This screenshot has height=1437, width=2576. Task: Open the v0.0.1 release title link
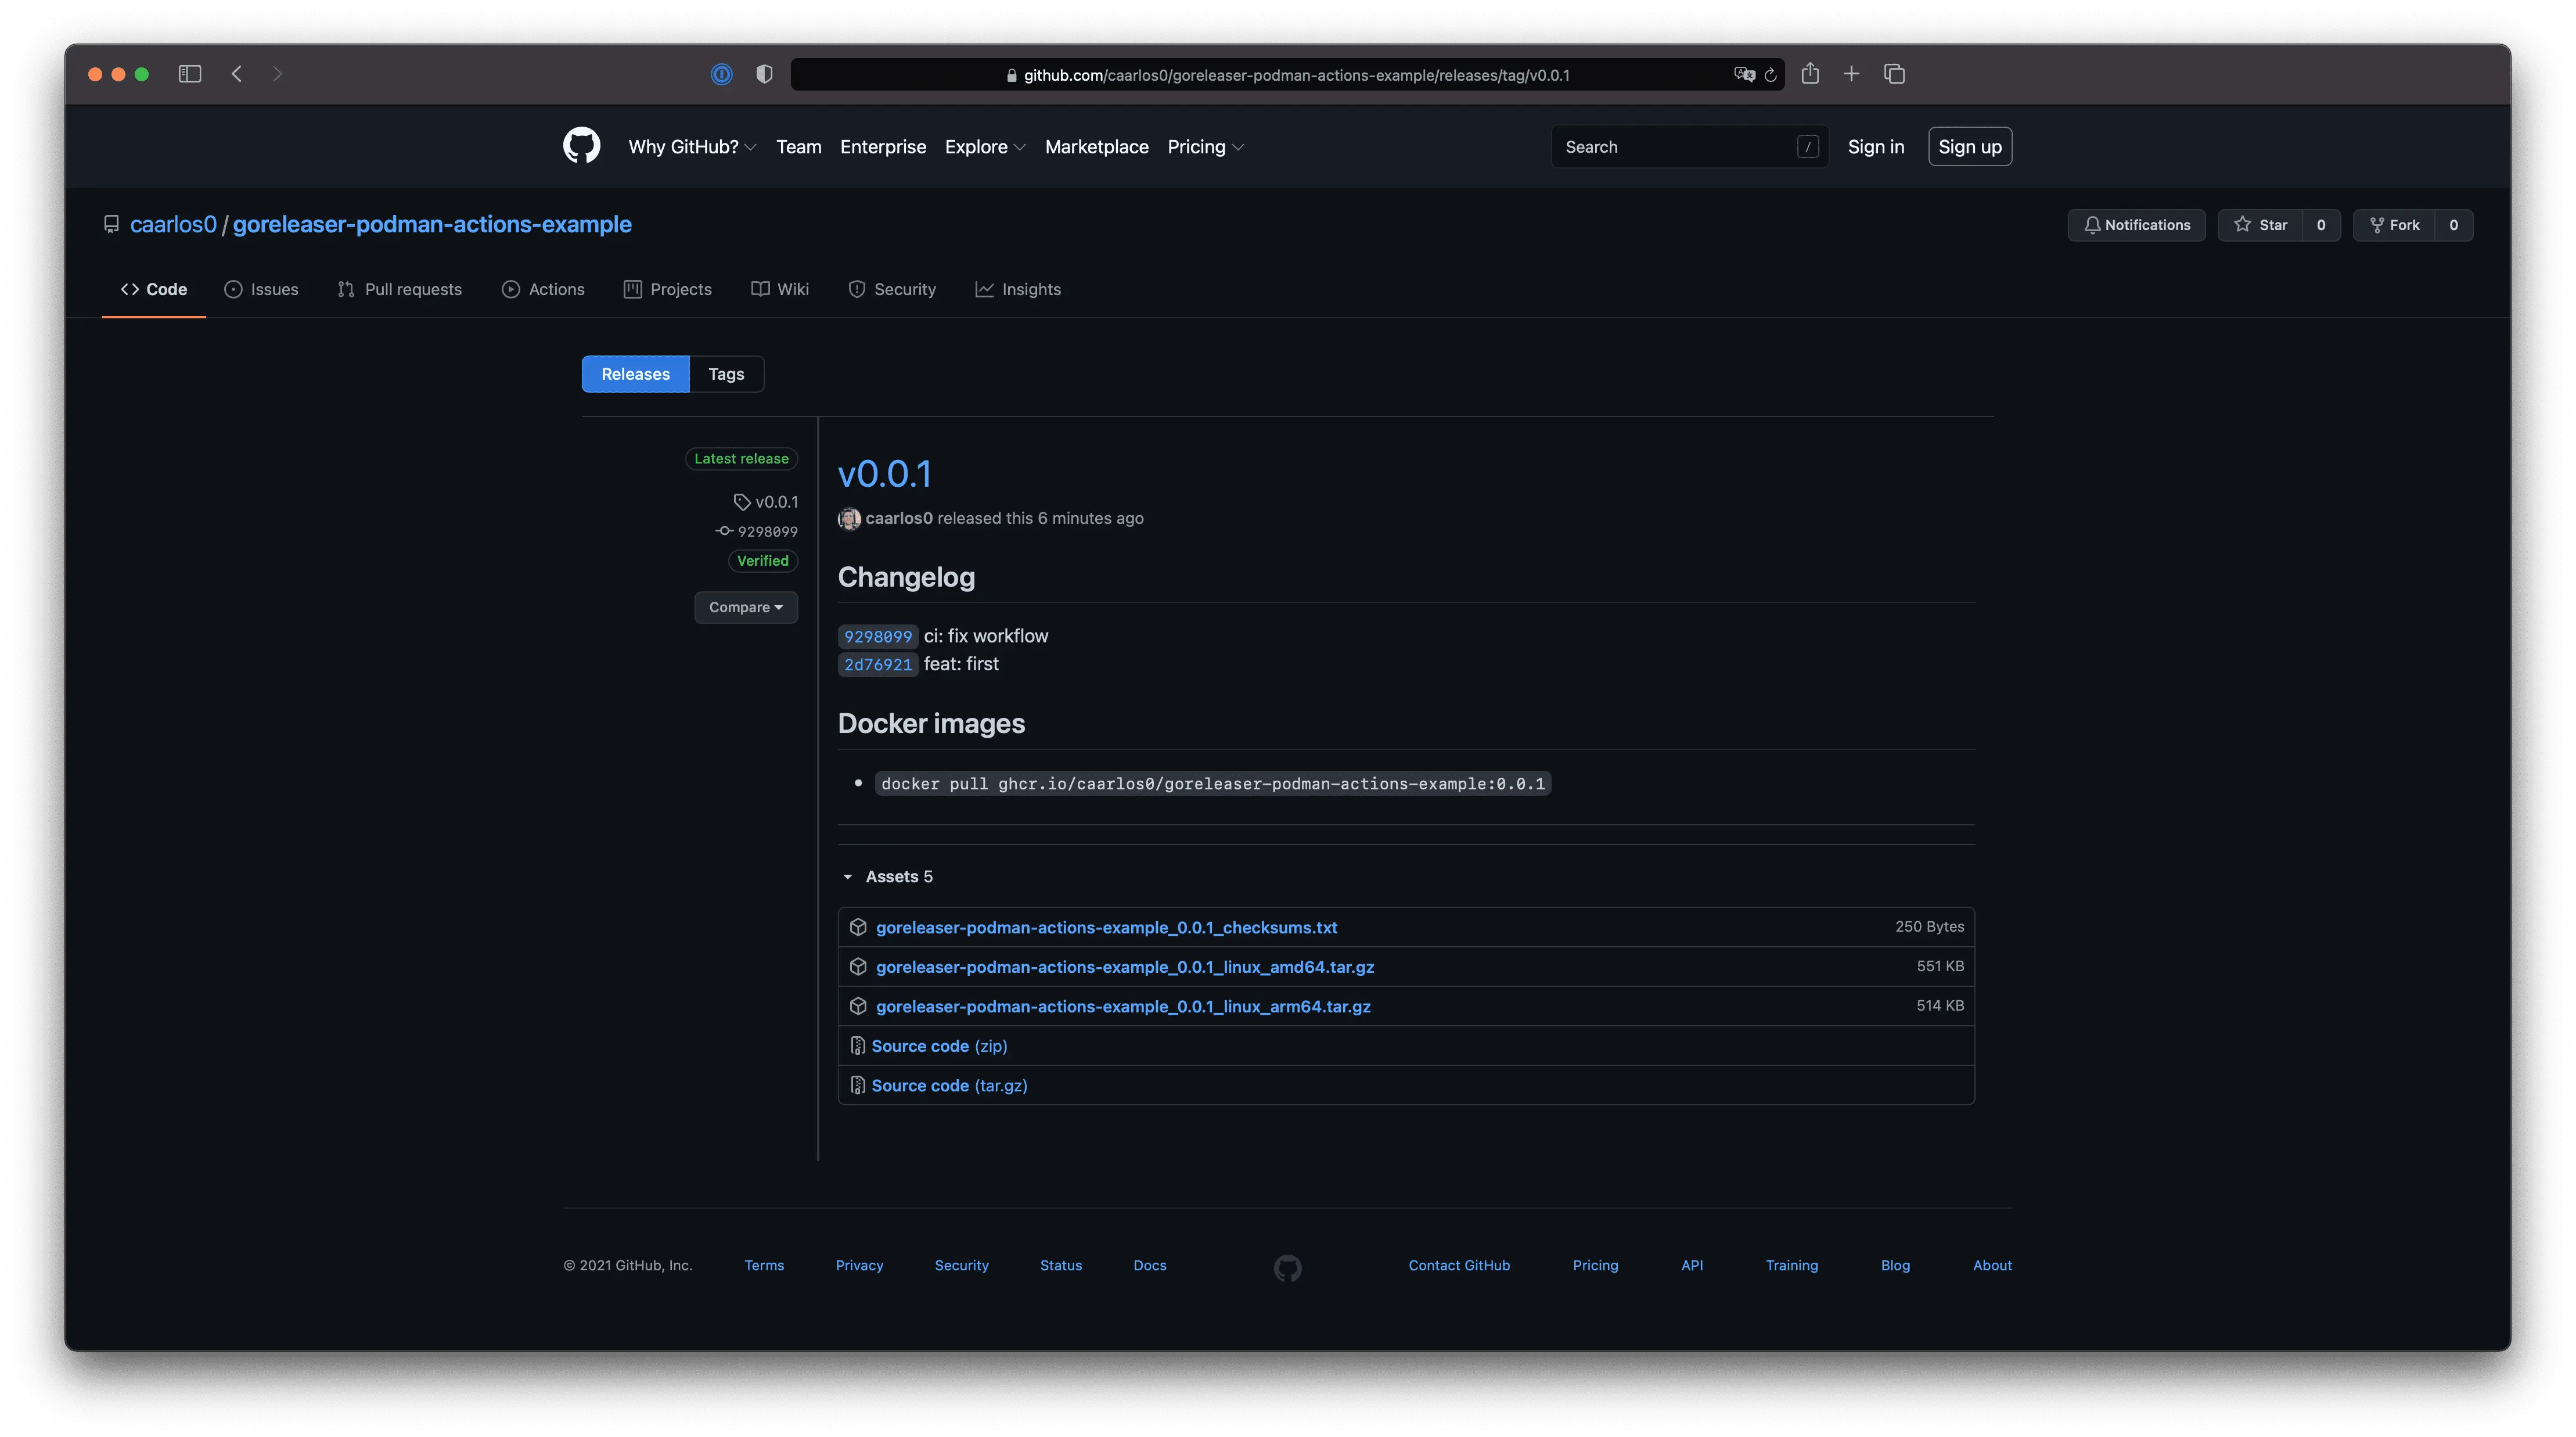(x=884, y=474)
